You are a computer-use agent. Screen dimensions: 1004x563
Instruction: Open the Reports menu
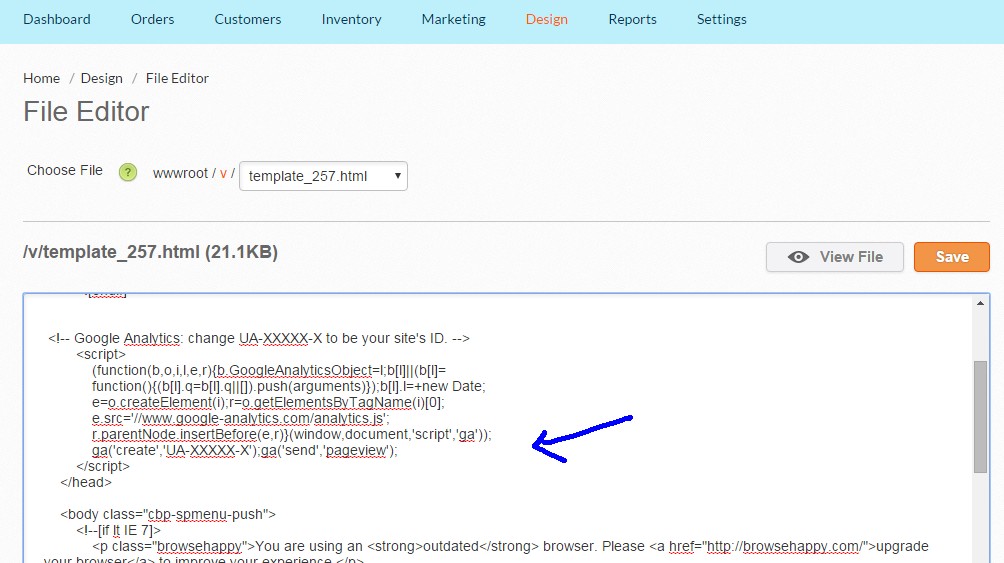click(x=633, y=19)
